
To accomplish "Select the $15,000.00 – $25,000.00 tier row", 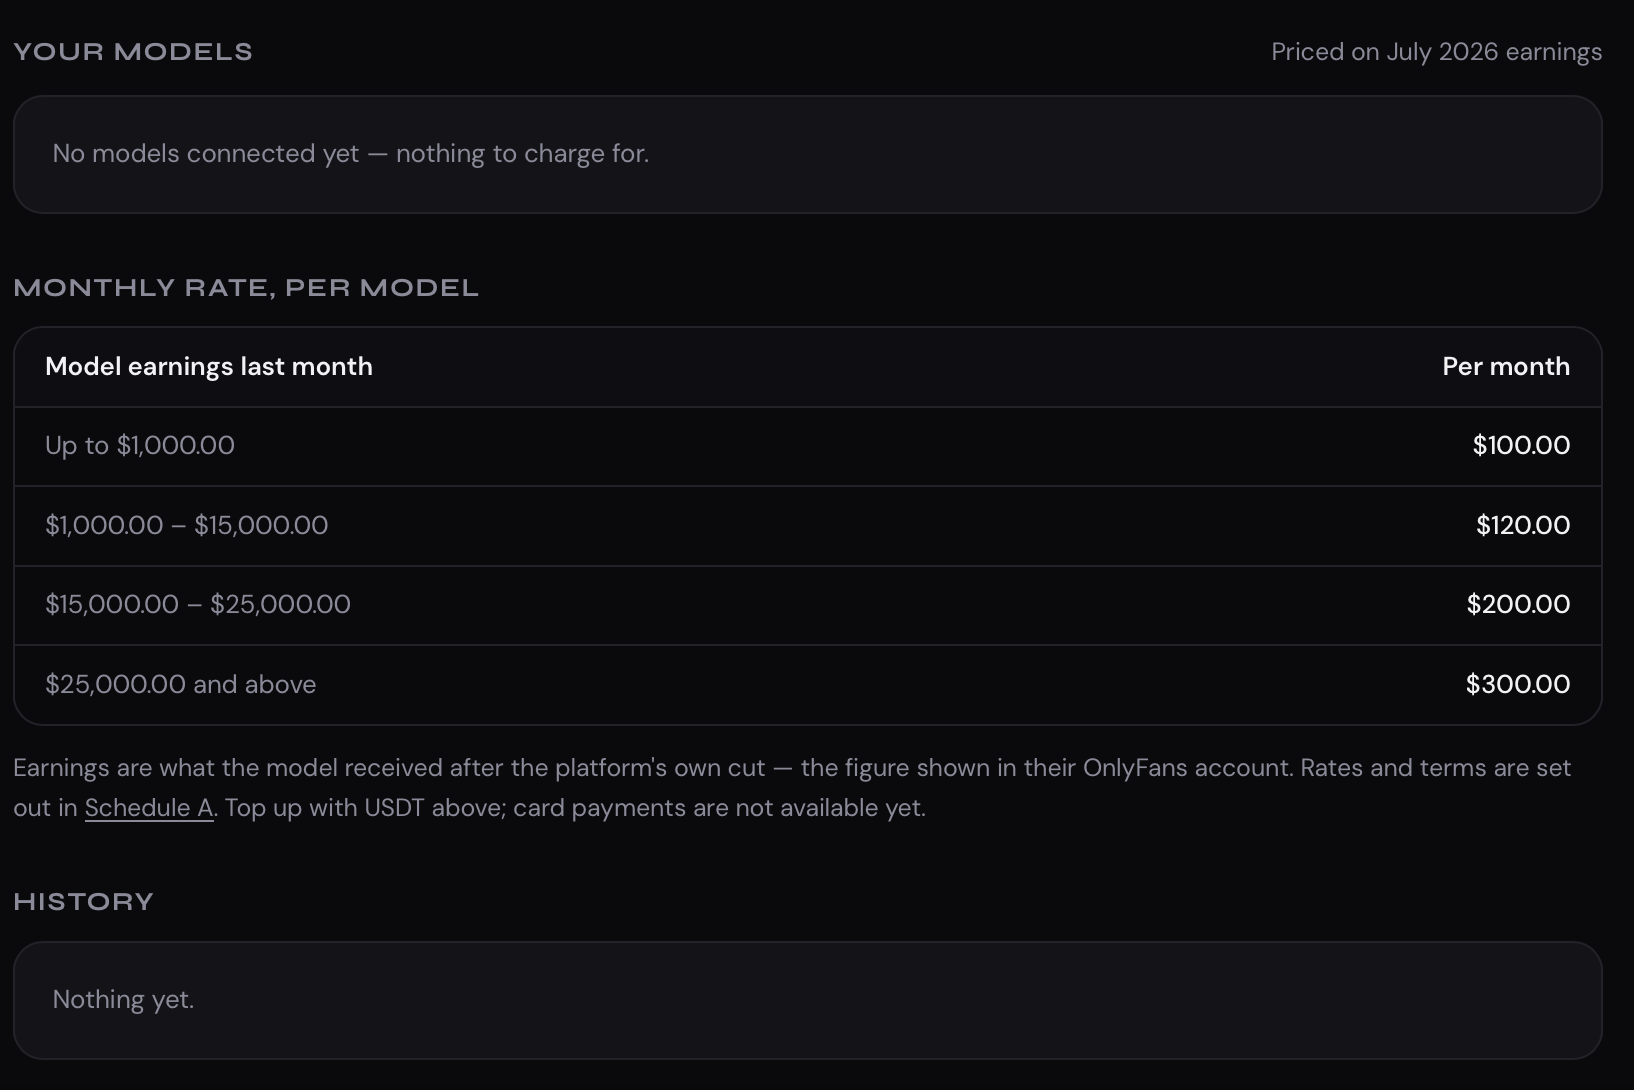I will (x=808, y=605).
